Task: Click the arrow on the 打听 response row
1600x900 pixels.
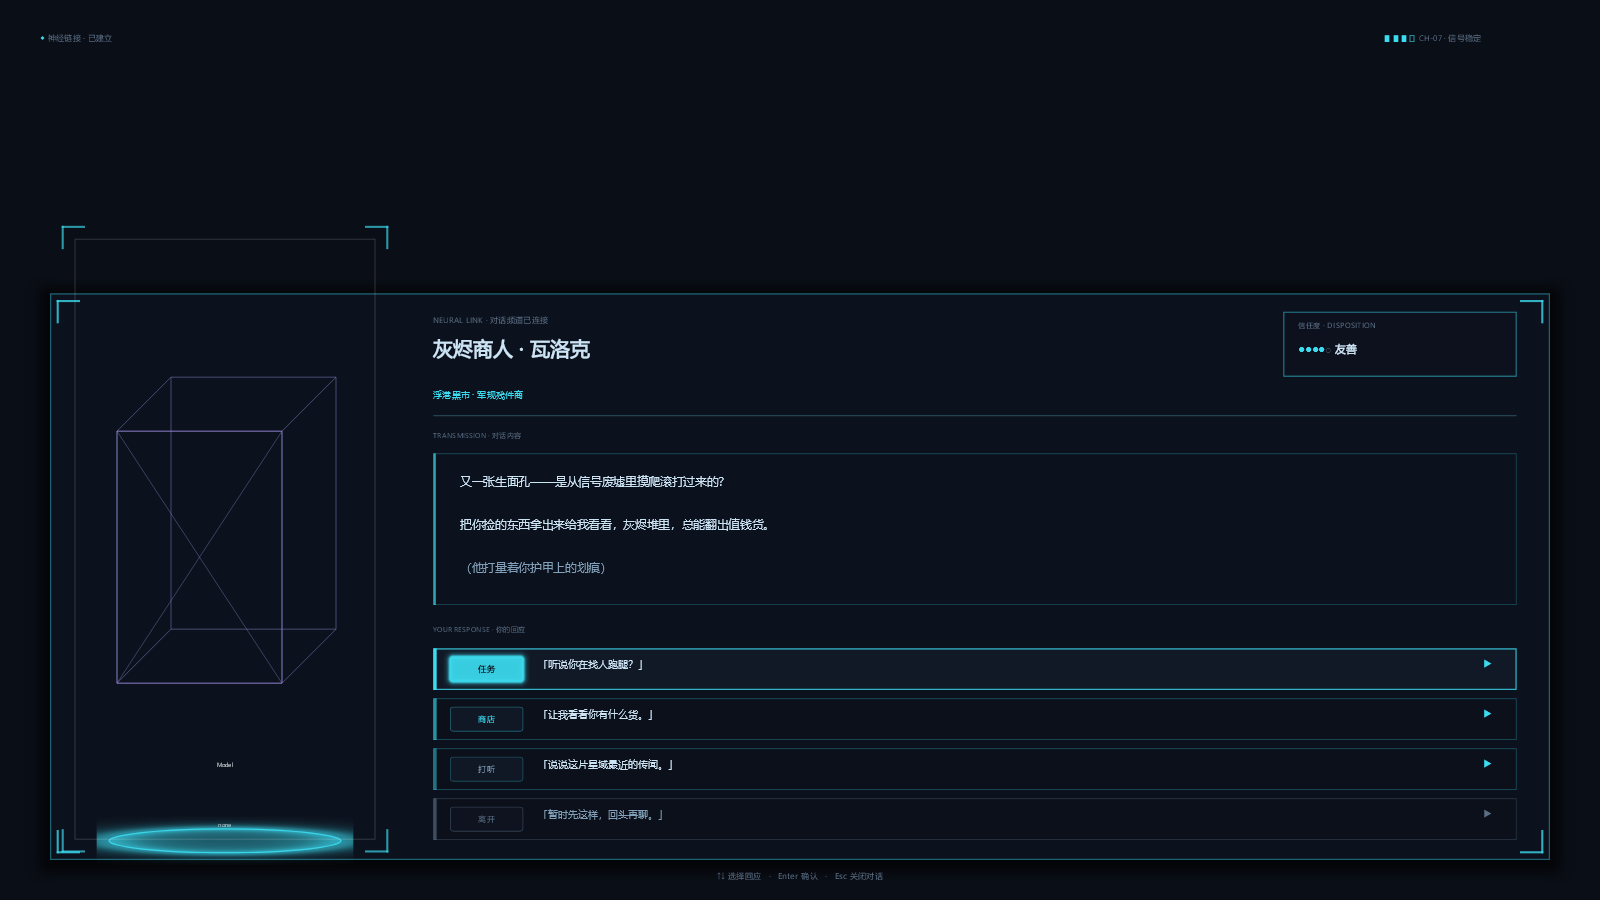Action: click(x=1487, y=764)
